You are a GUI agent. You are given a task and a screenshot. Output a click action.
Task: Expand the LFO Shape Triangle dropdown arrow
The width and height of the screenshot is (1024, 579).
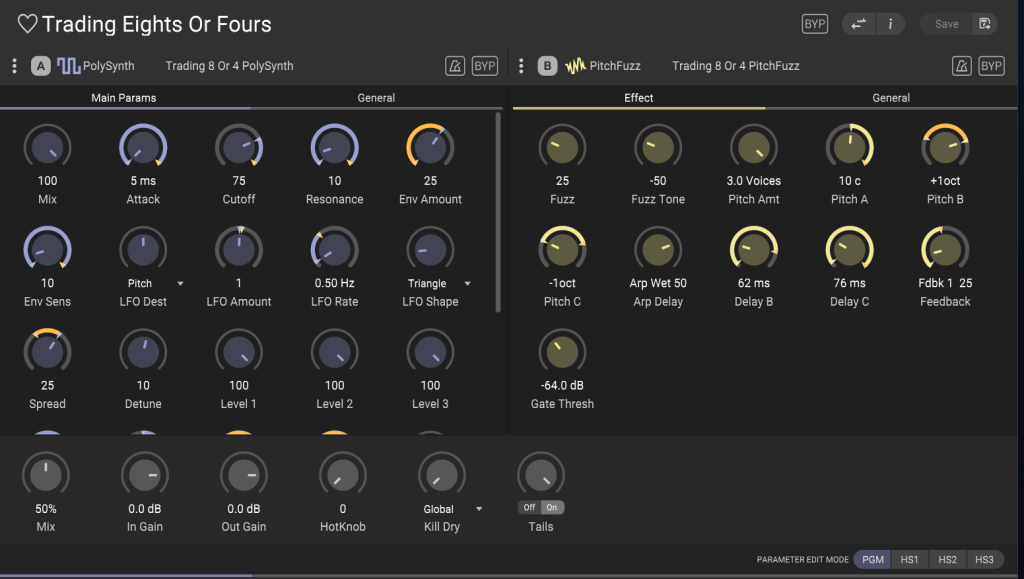point(468,283)
